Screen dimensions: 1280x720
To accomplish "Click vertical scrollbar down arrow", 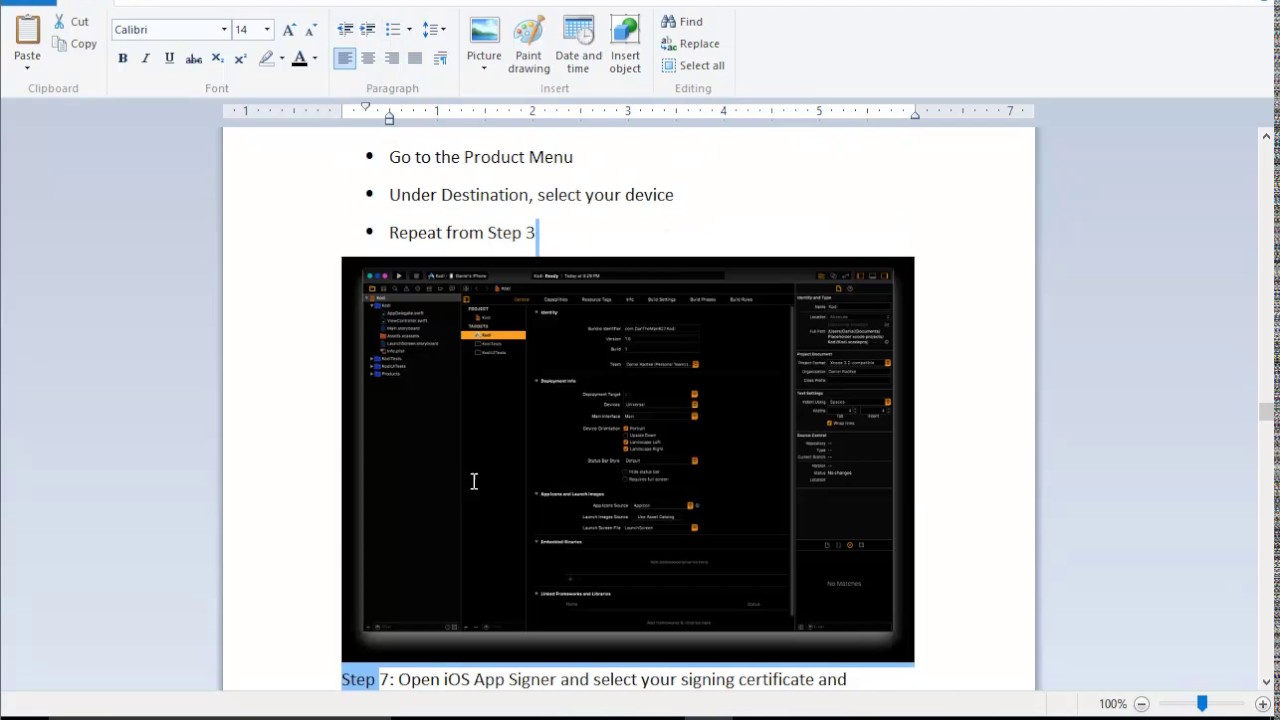I will coord(1267,682).
